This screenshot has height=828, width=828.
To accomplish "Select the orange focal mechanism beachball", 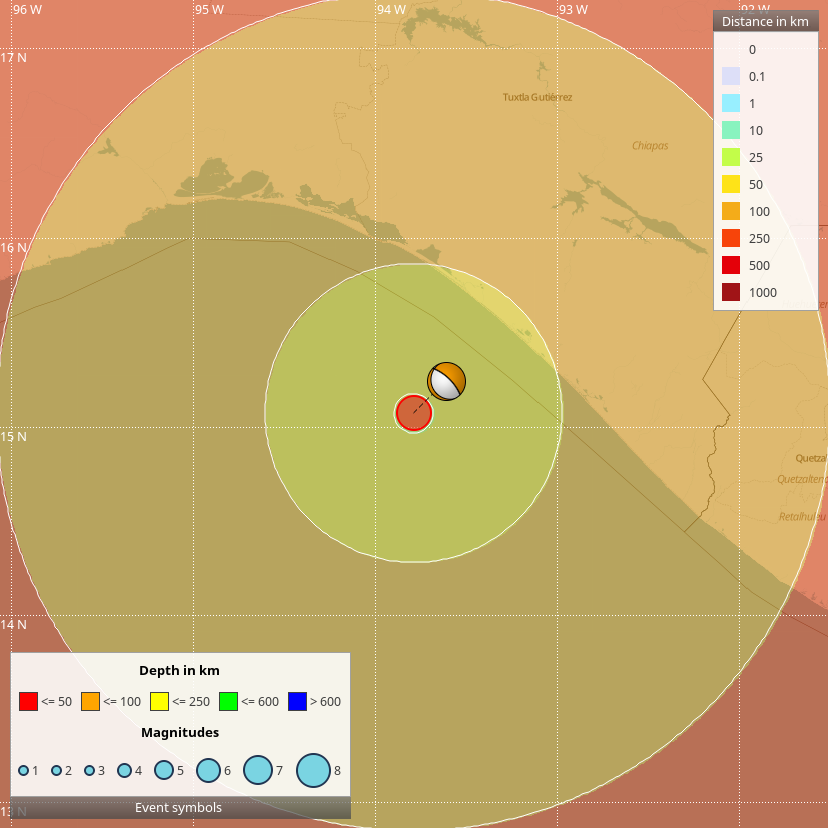I will point(447,381).
